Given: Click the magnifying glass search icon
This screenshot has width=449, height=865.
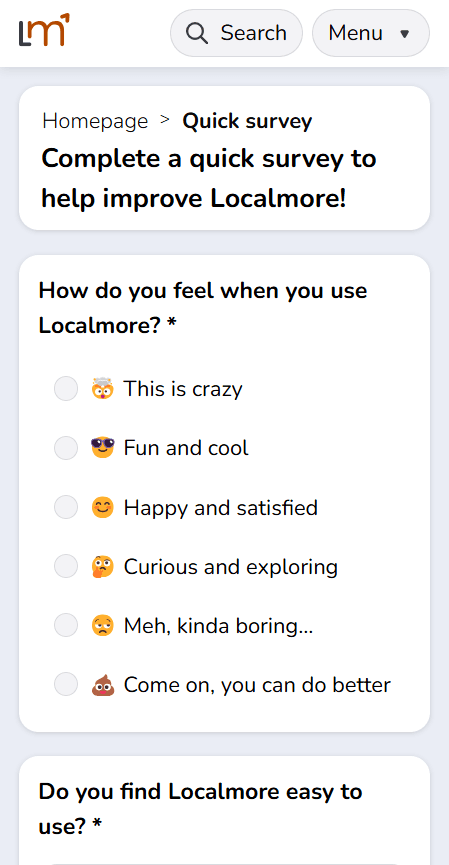Looking at the screenshot, I should point(197,33).
